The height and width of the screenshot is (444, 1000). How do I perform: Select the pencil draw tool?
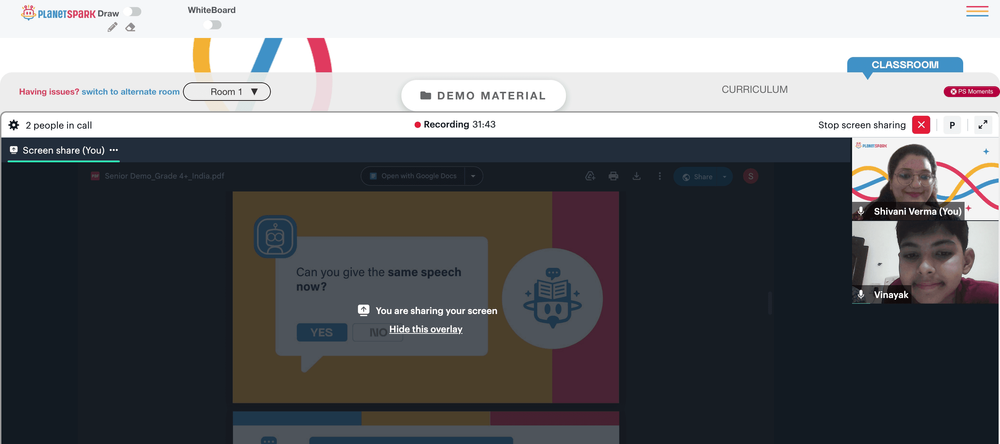click(x=112, y=27)
